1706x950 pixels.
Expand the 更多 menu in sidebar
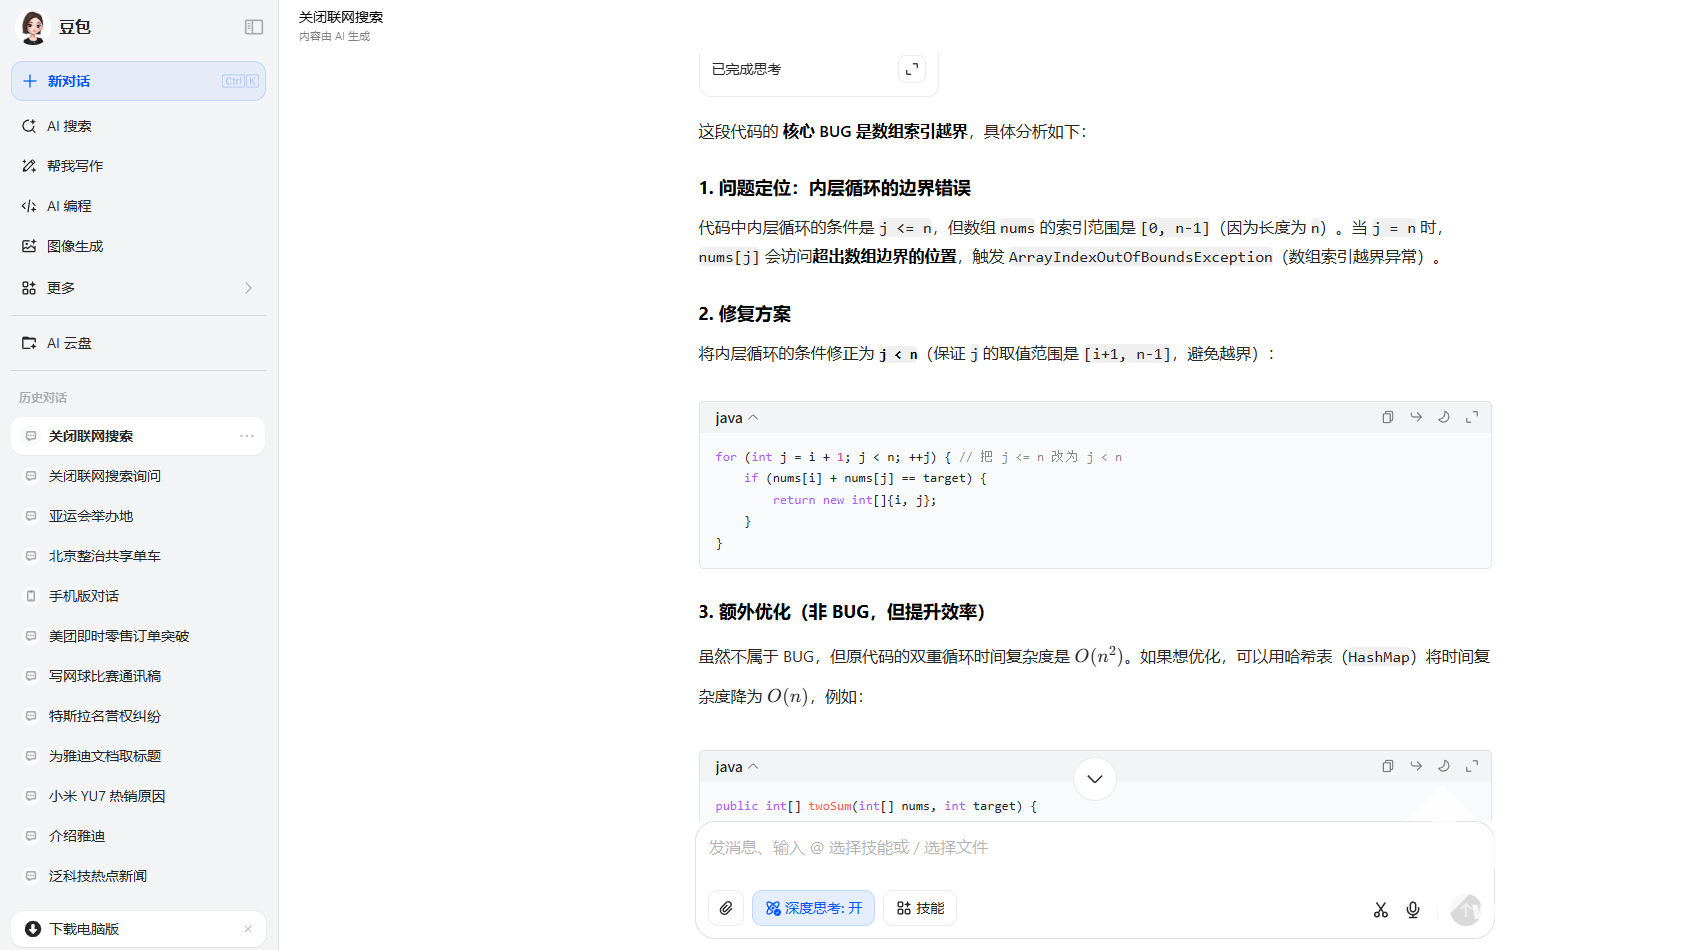pos(138,288)
